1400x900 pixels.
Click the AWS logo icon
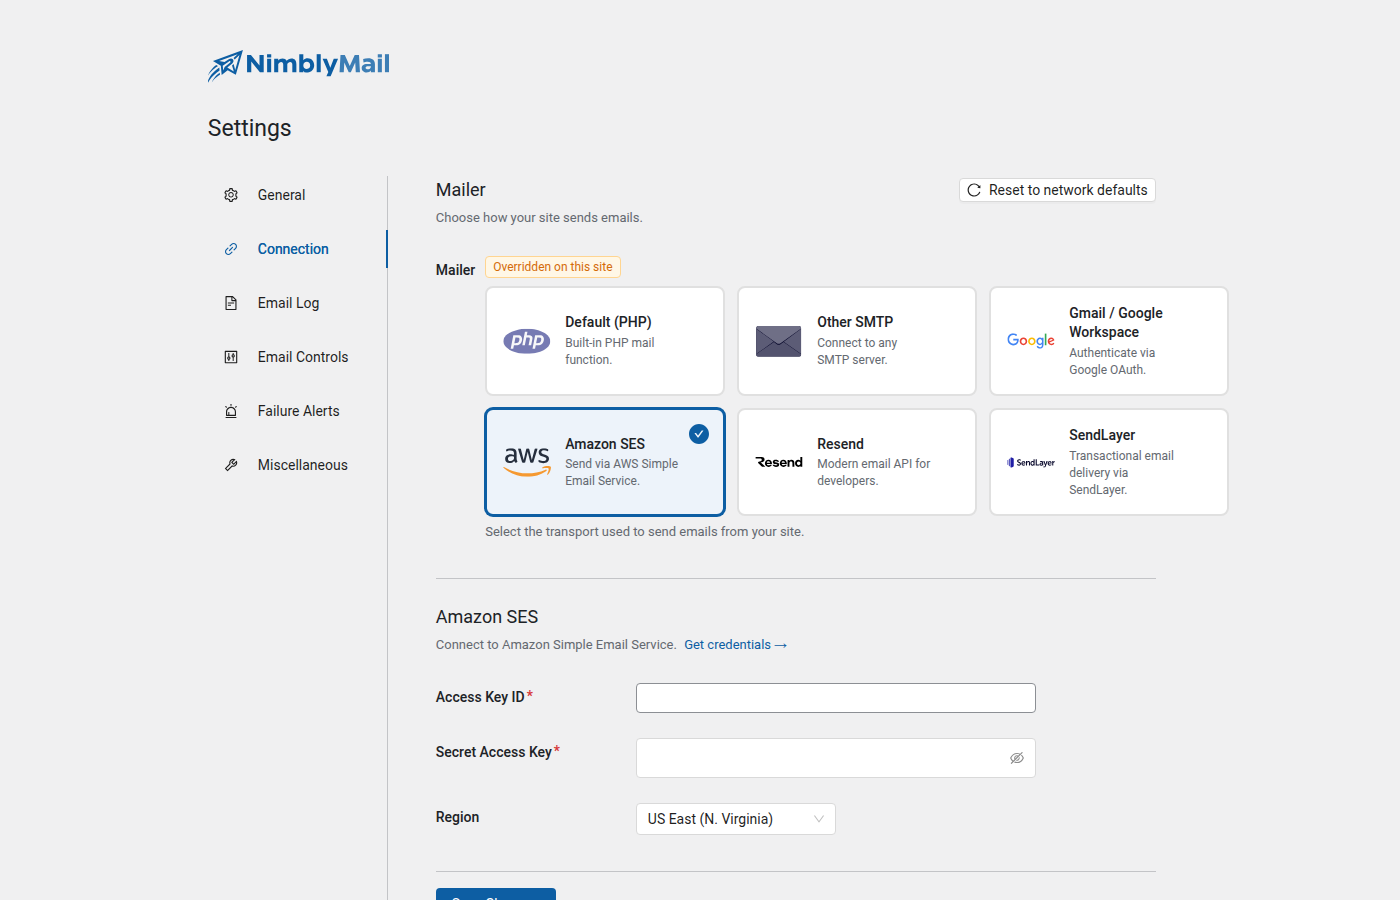coord(527,462)
